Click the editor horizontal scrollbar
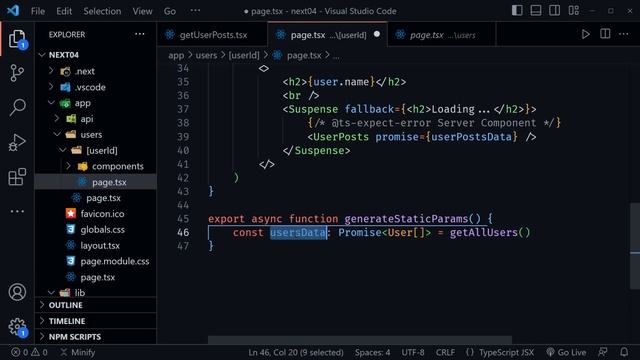The height and width of the screenshot is (360, 640). click(360, 340)
